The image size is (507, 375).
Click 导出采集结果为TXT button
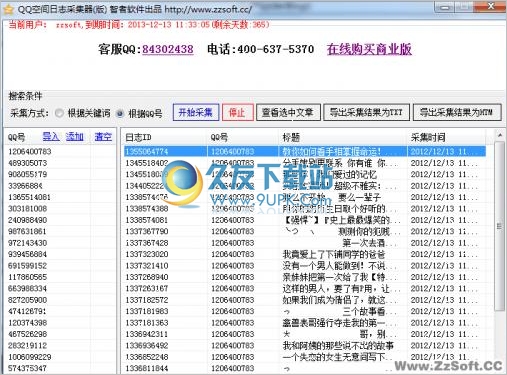click(366, 112)
